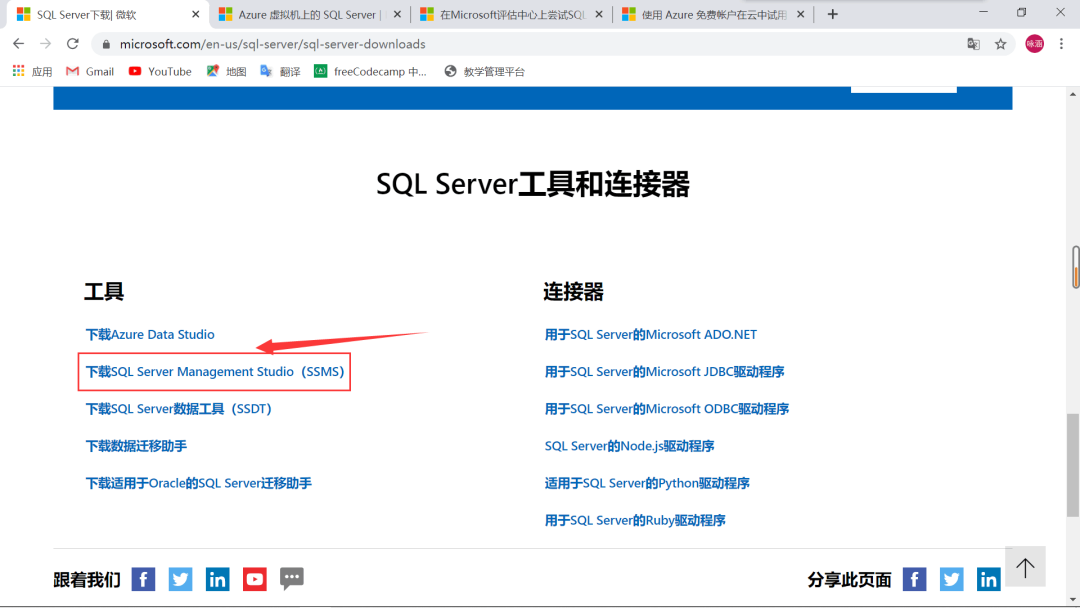Open SQL Server的Node.js驱动程序 link
The image size is (1080, 608).
click(629, 446)
